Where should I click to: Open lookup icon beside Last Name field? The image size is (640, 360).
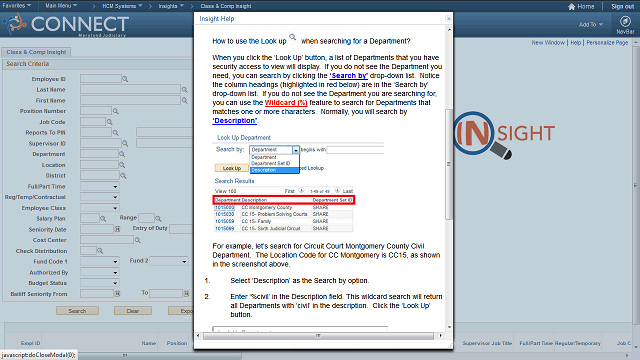pyautogui.click(x=184, y=90)
